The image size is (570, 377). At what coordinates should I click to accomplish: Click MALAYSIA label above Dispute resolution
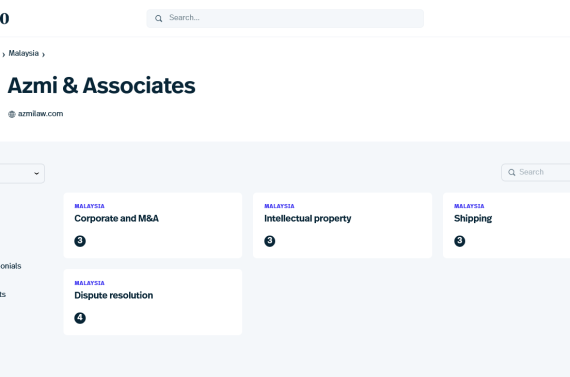pos(89,283)
